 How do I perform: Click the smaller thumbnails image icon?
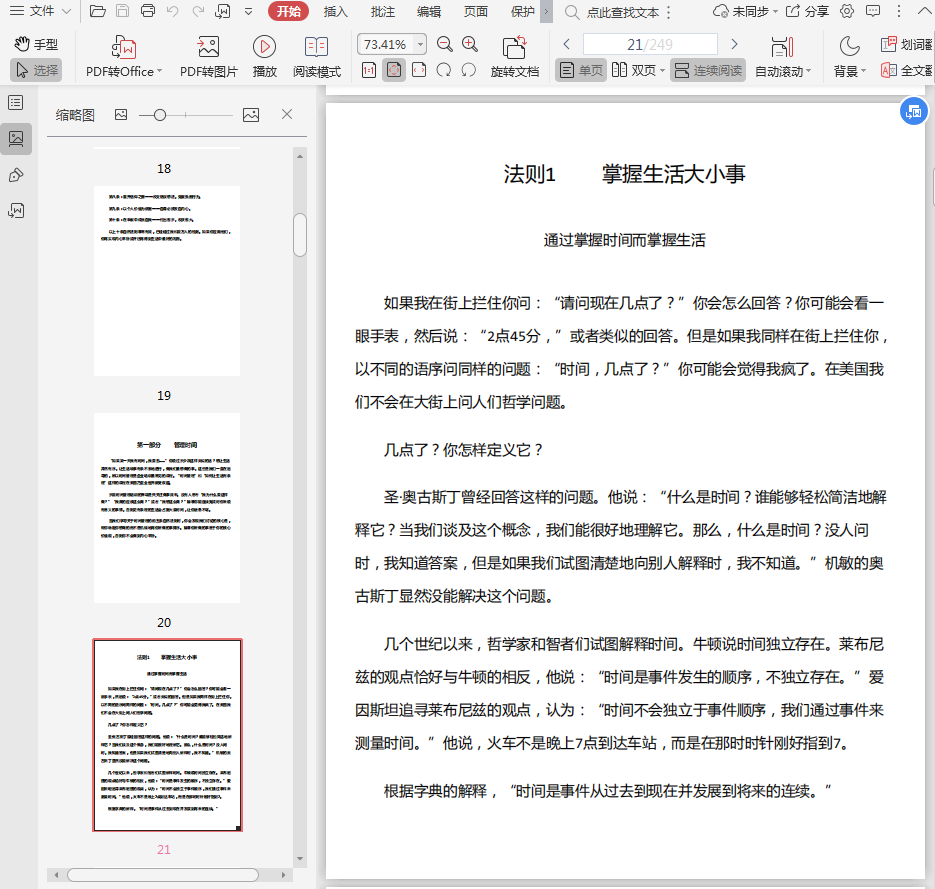click(x=121, y=114)
